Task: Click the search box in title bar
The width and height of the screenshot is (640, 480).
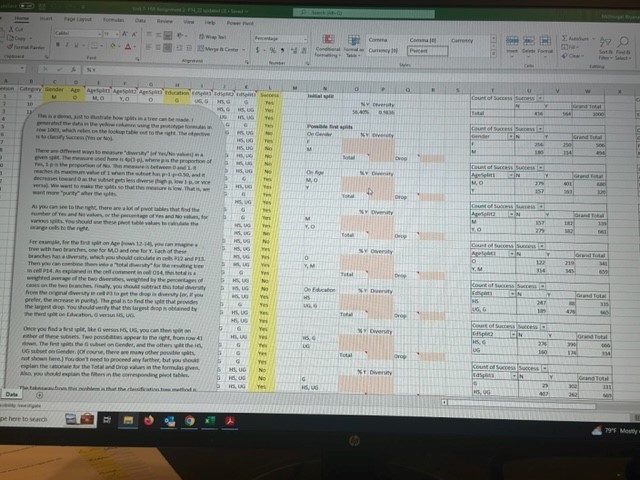Action: [364, 13]
